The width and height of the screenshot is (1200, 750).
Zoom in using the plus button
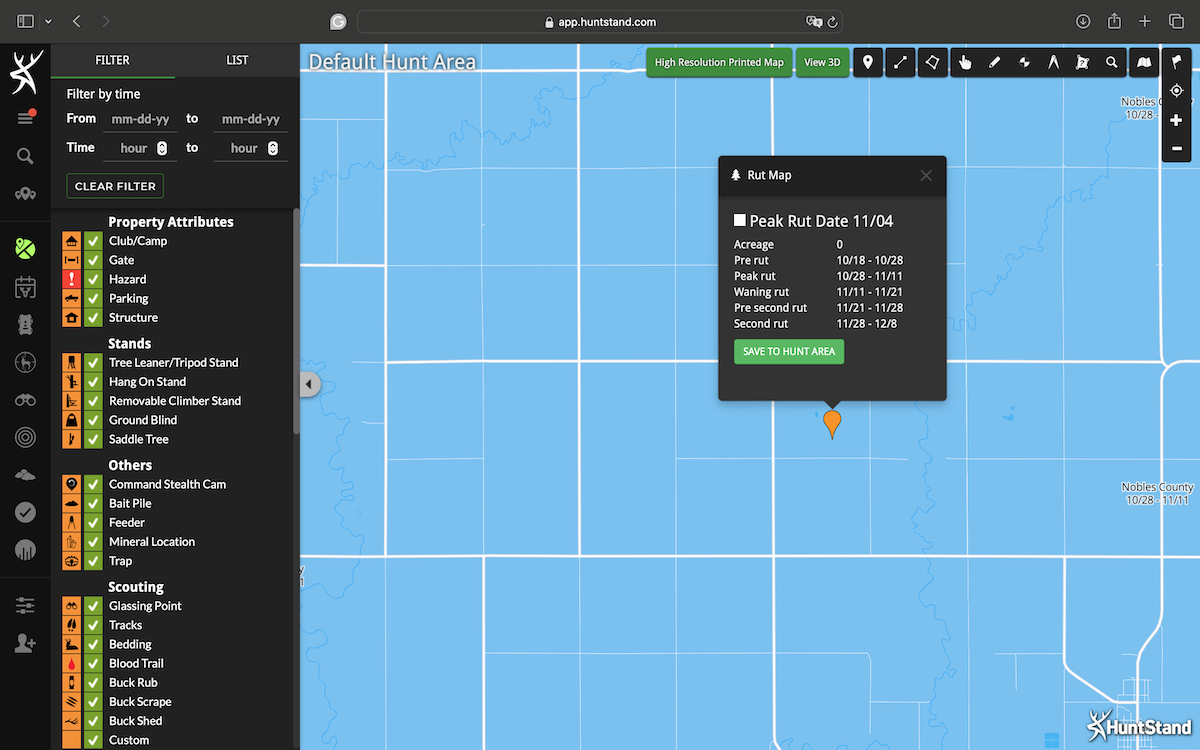click(x=1176, y=120)
